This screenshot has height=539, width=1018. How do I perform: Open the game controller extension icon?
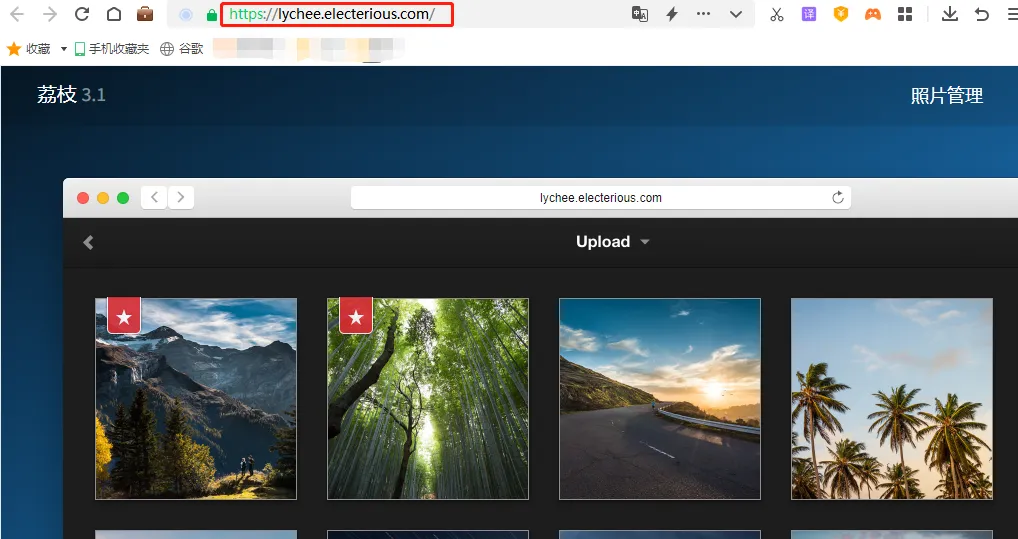(x=873, y=14)
